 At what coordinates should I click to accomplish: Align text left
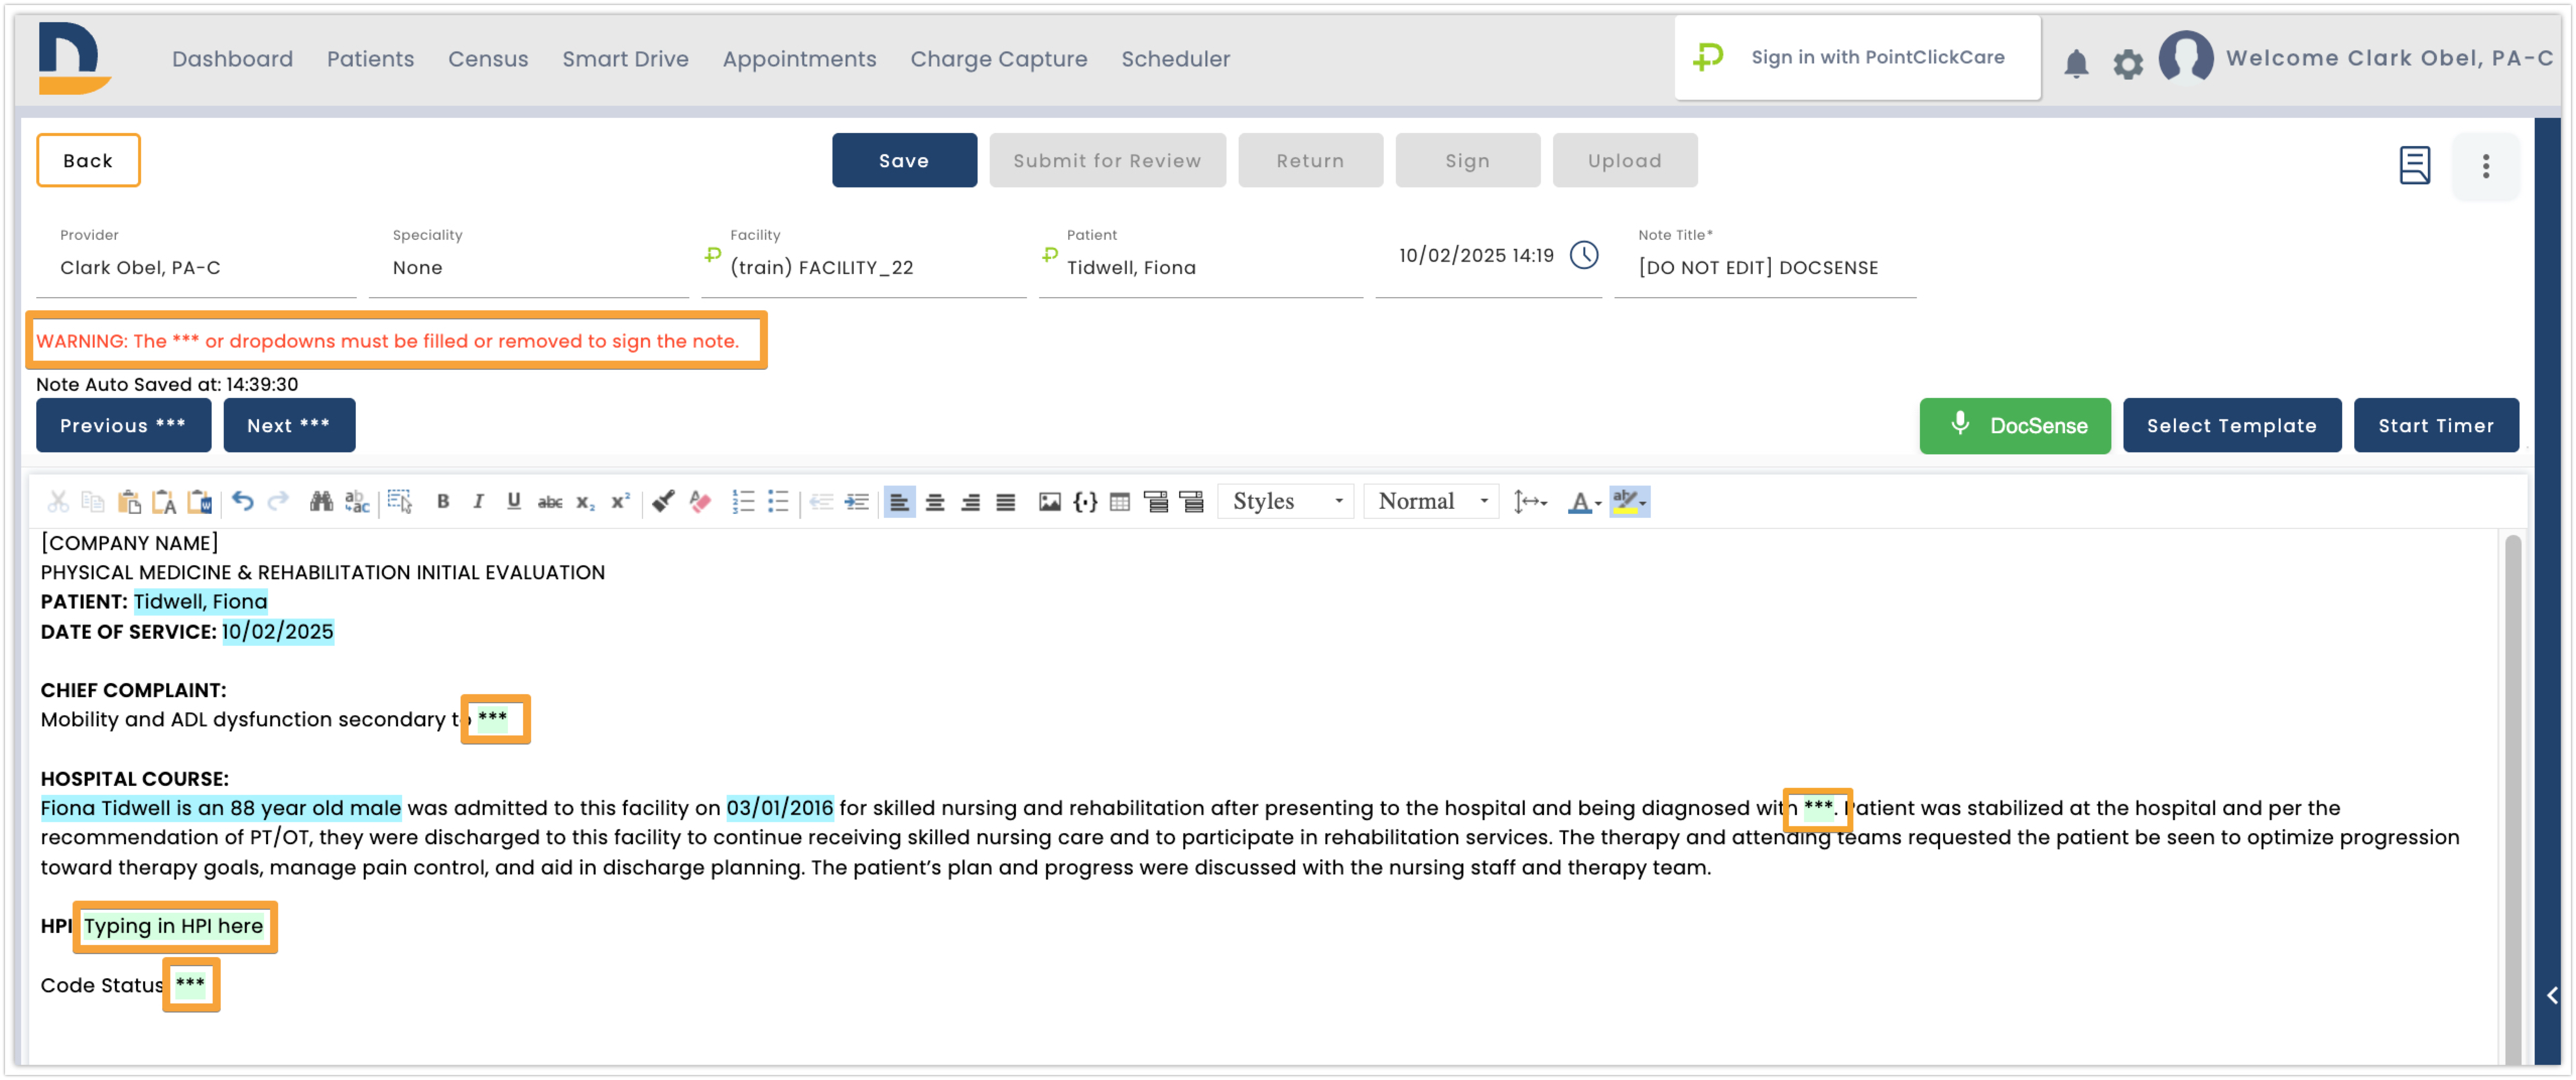point(900,502)
